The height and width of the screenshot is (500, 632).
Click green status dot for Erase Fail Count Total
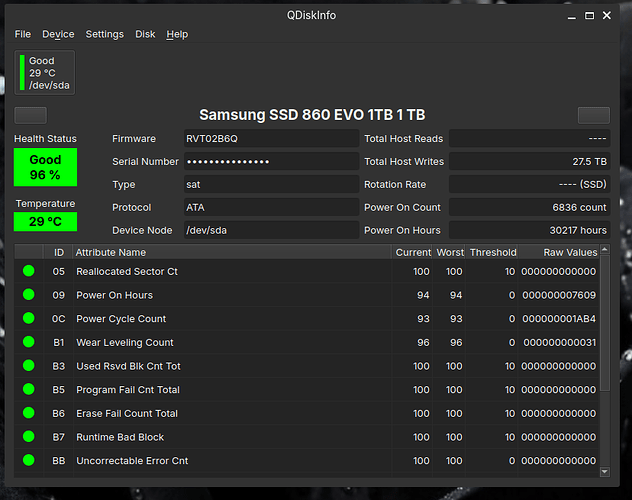(x=29, y=413)
